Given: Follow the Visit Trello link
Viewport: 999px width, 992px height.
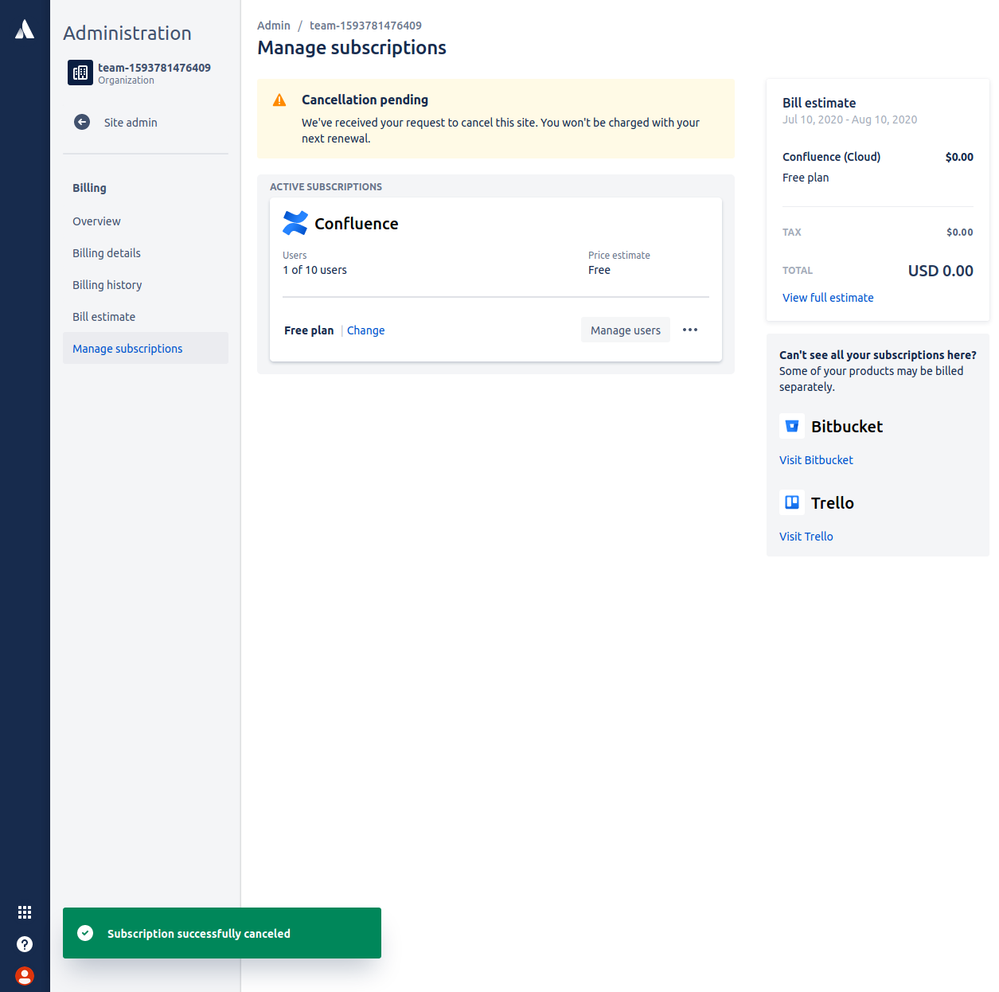Looking at the screenshot, I should point(806,536).
